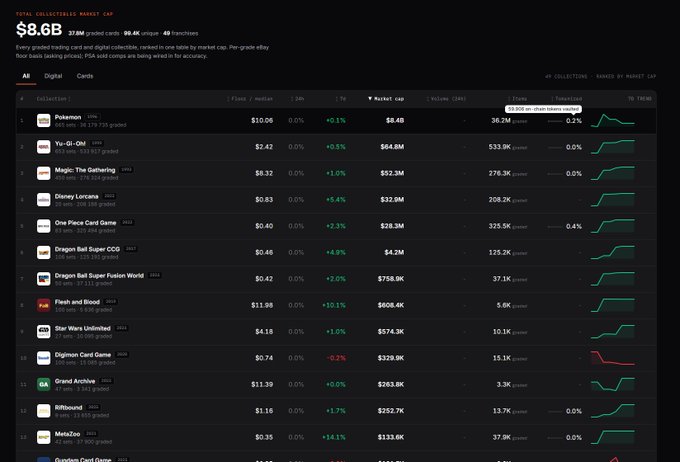Open the Disney Lorcana collection link
This screenshot has height=462, width=680.
coord(76,197)
